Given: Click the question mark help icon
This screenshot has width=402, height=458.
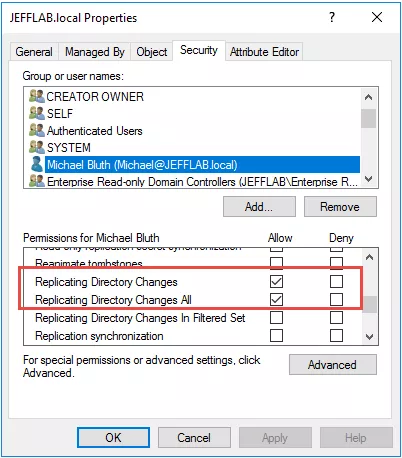Looking at the screenshot, I should 332,17.
